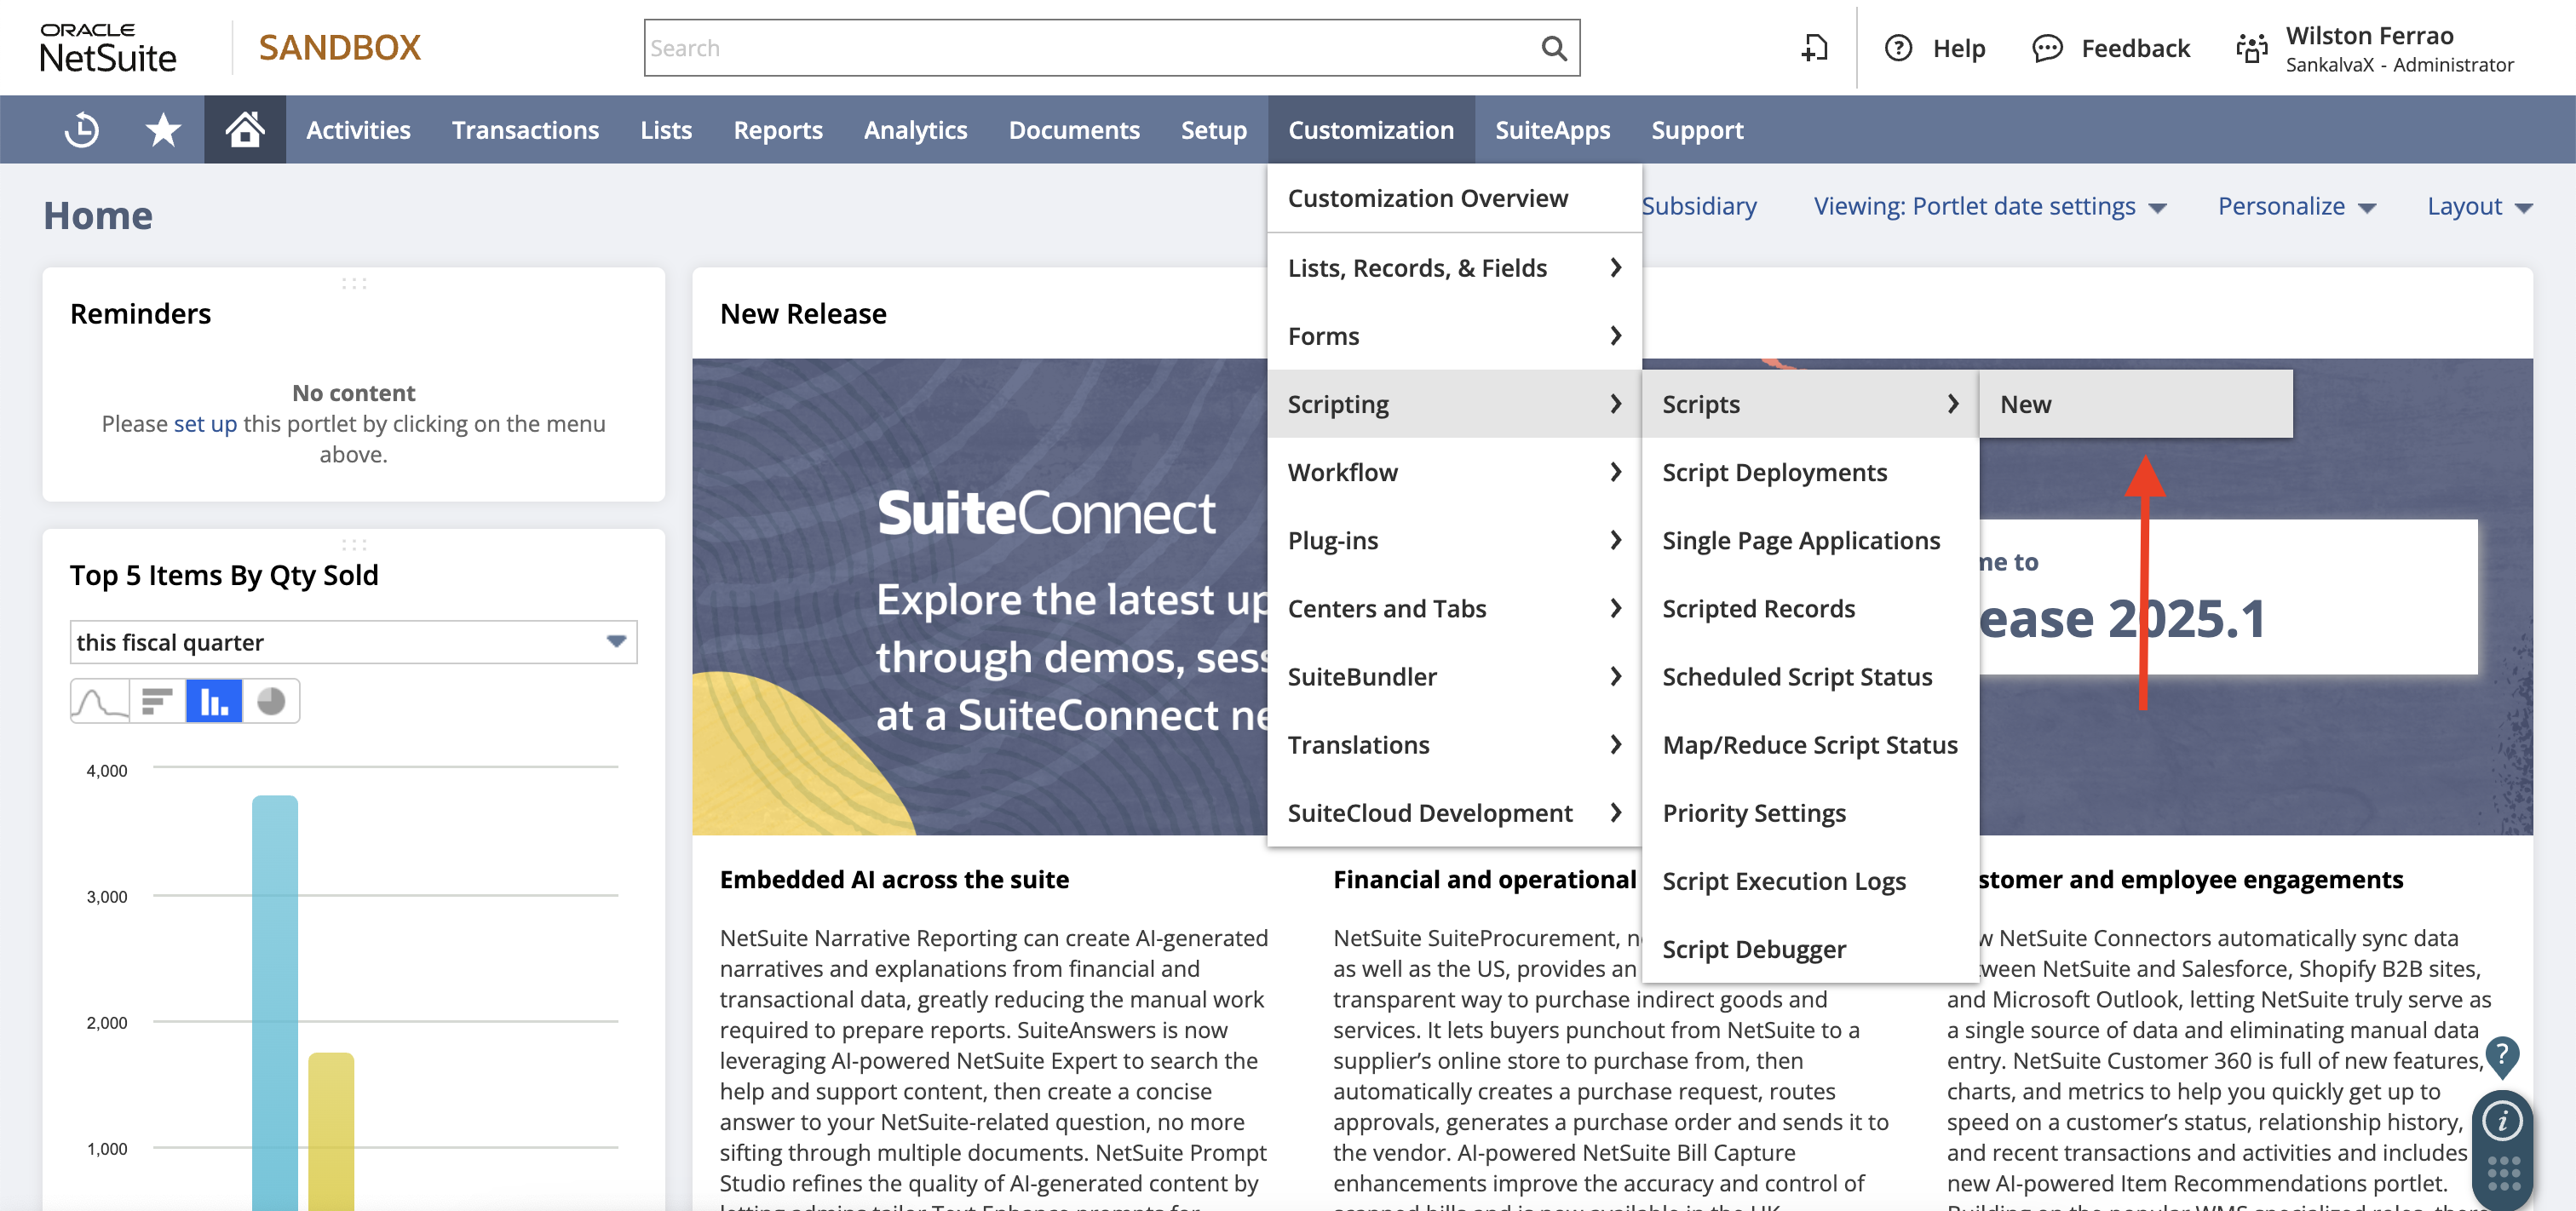Expand the Plug-ins submenu
The image size is (2576, 1211).
pyautogui.click(x=1454, y=540)
